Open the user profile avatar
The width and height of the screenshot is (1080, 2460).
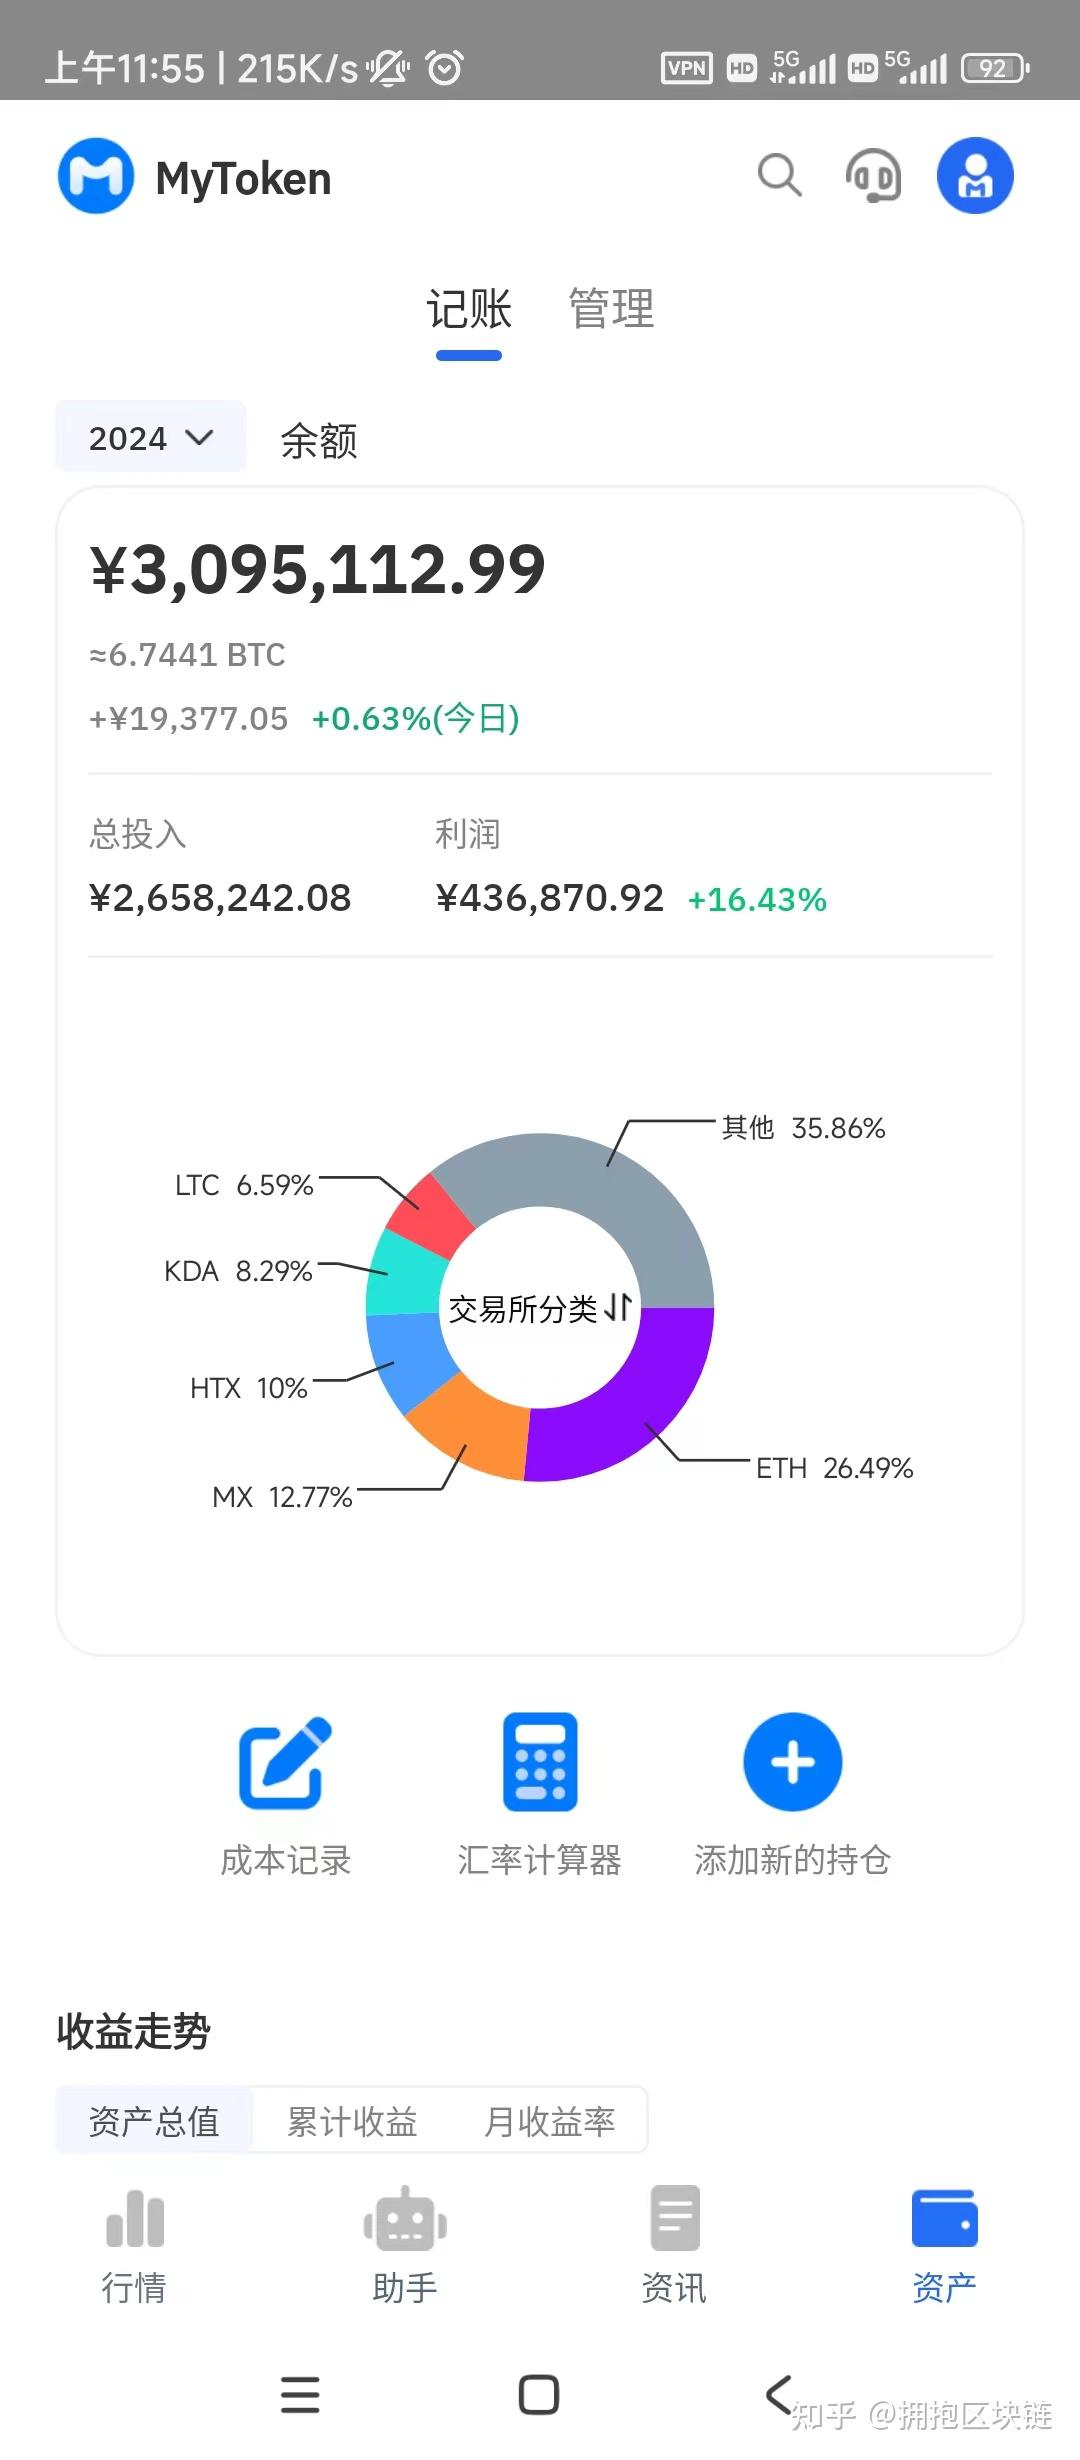pyautogui.click(x=975, y=175)
